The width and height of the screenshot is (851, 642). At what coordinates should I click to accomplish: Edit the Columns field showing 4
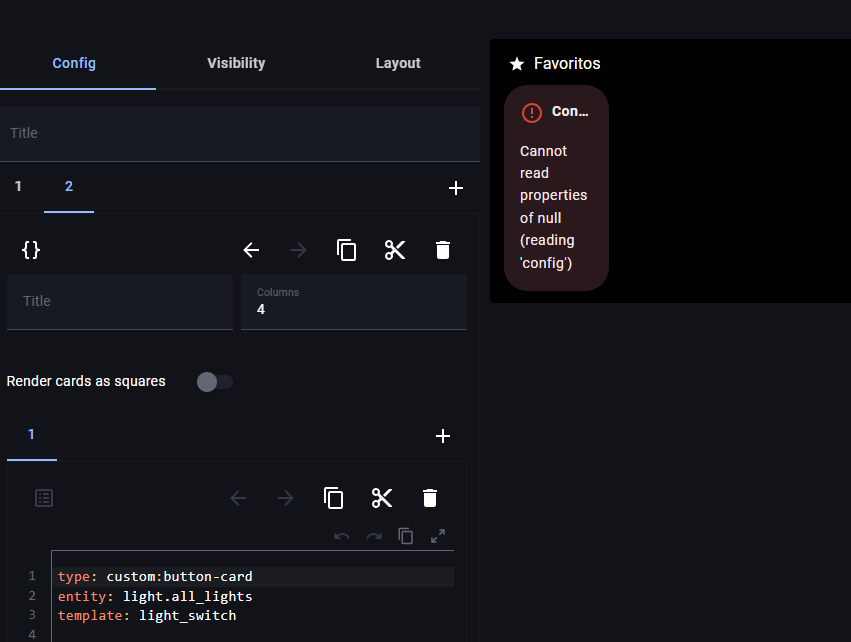coord(354,302)
